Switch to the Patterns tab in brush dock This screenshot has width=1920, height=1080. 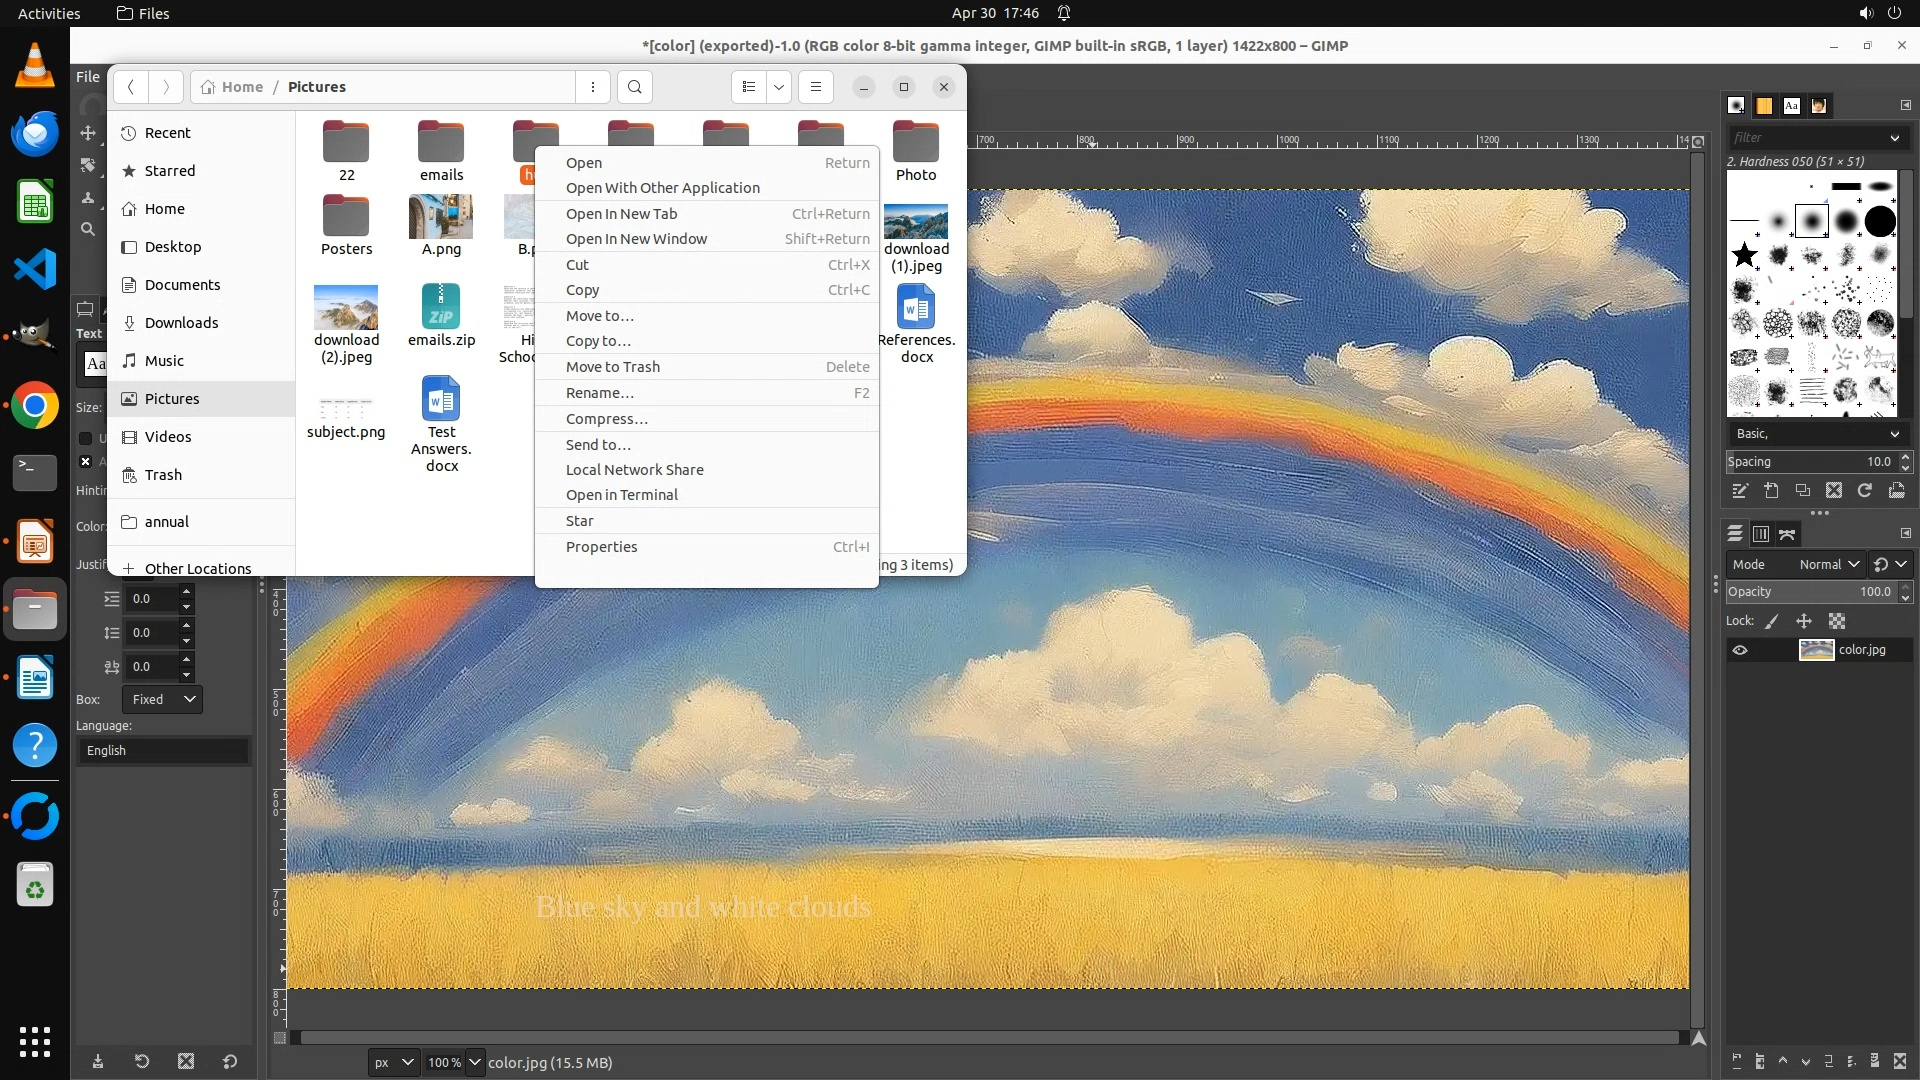[1764, 105]
